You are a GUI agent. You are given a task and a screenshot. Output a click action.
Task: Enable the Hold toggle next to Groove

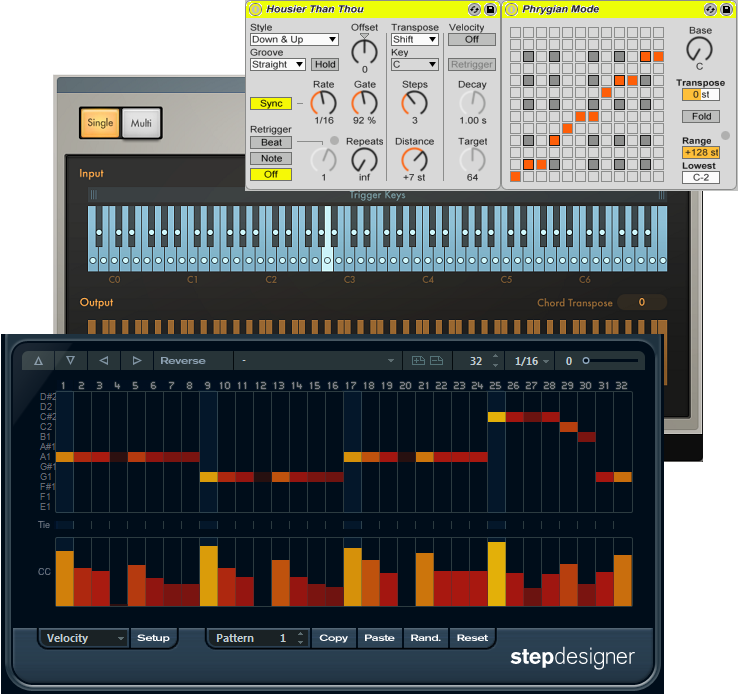[x=324, y=64]
